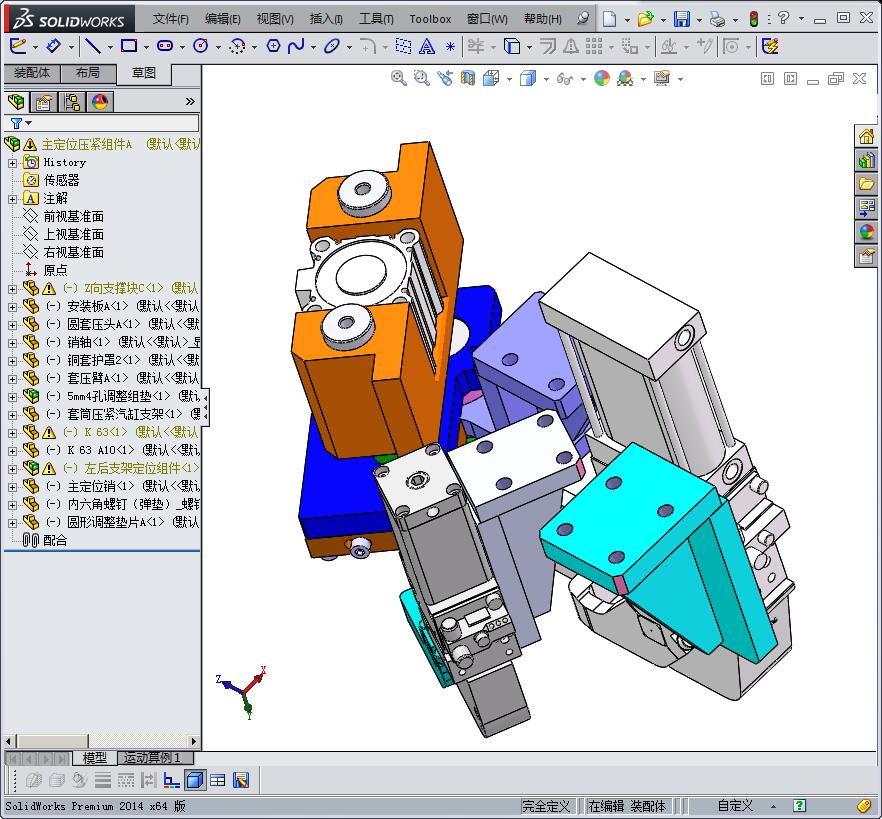Select the Polygon sketch tool

(x=273, y=46)
